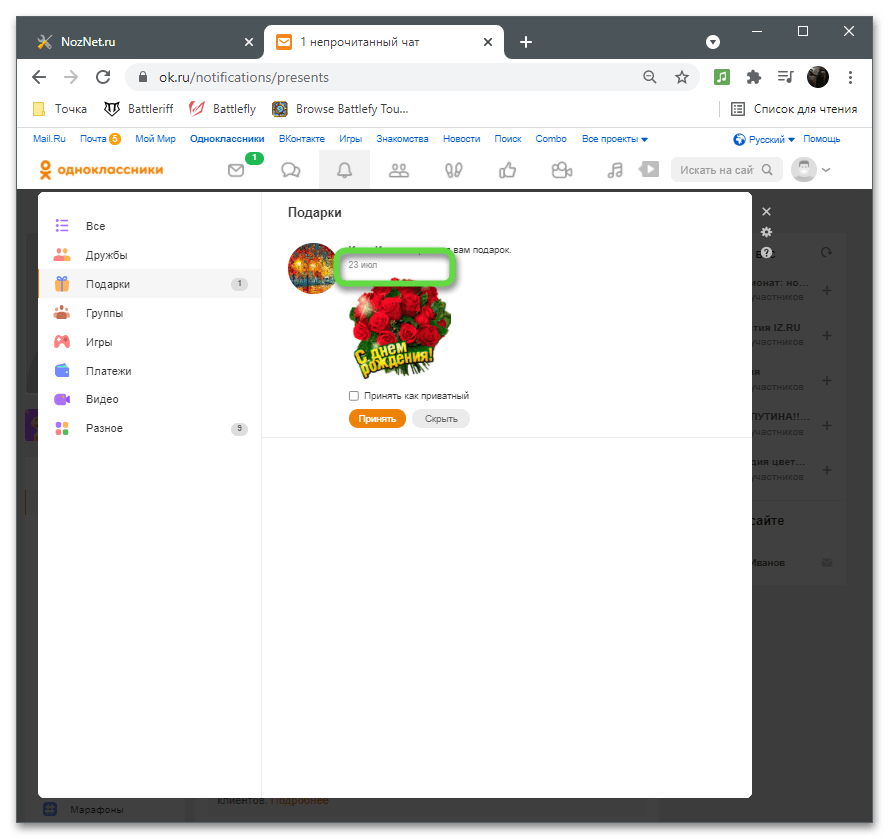Bookmark this page with the star icon
889x839 pixels.
click(x=681, y=77)
